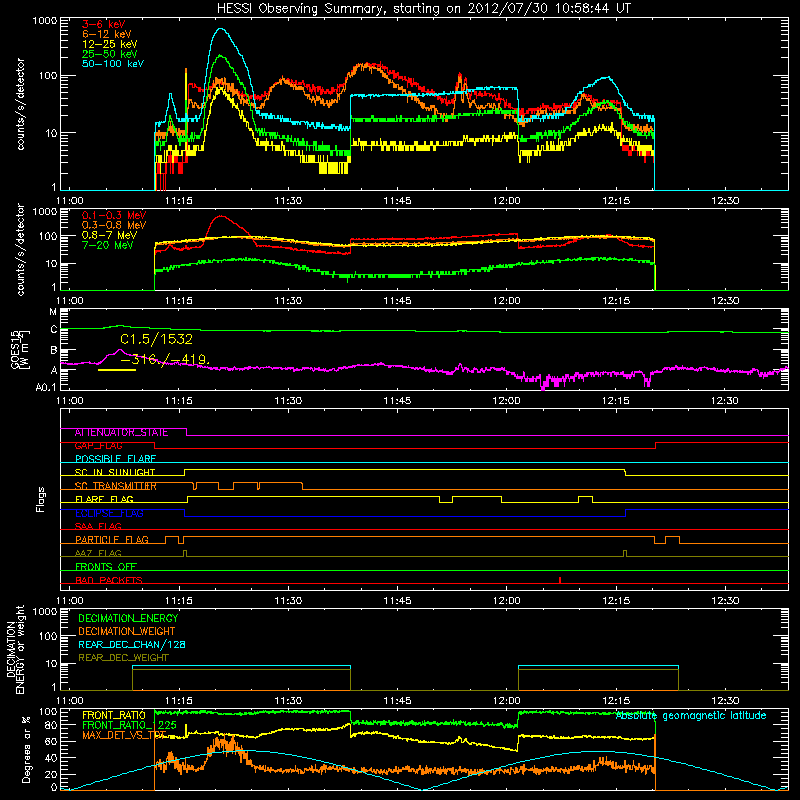Select the 6-12 keV legend label
The image size is (800, 800).
[107, 34]
